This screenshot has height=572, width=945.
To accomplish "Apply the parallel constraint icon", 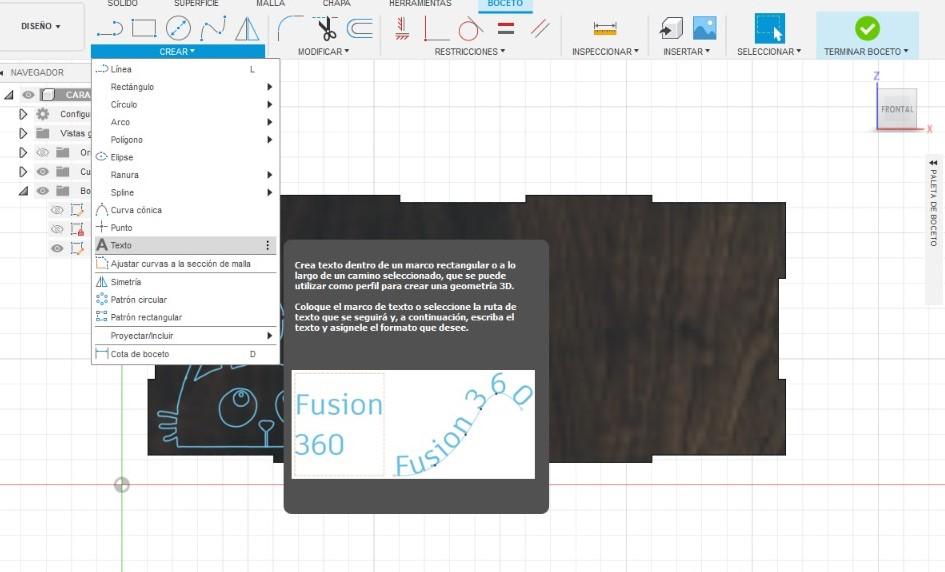I will [x=540, y=28].
